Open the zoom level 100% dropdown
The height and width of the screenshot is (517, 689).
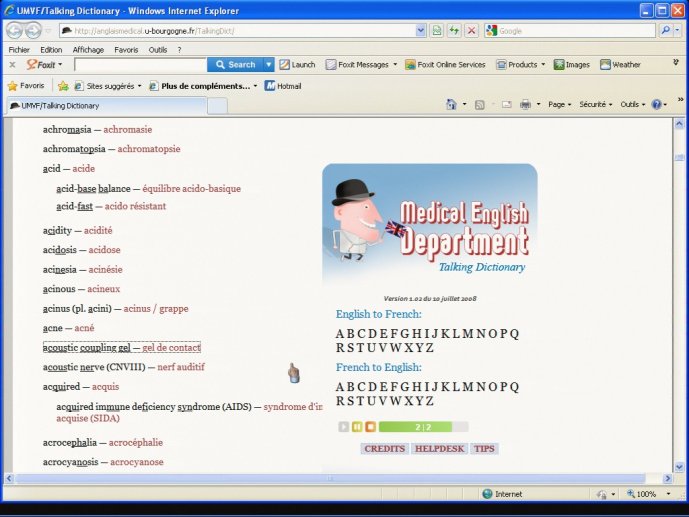click(x=668, y=494)
